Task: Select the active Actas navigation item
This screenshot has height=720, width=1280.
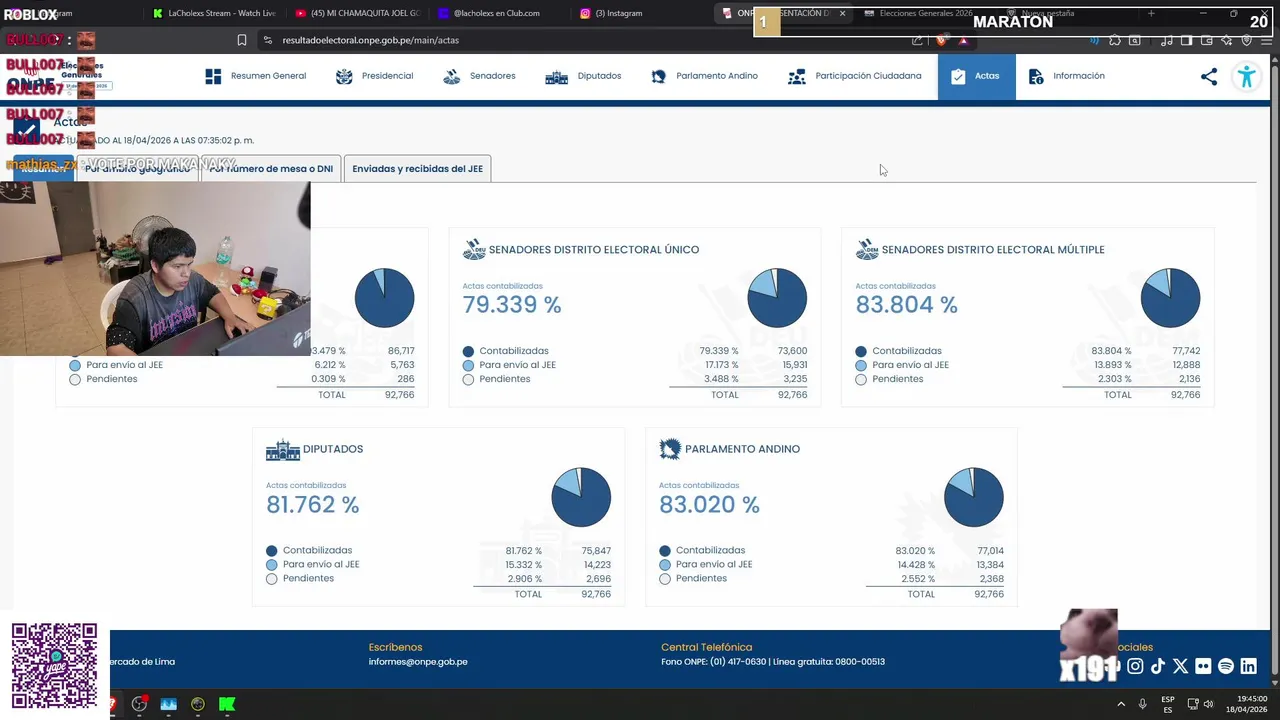Action: [976, 76]
